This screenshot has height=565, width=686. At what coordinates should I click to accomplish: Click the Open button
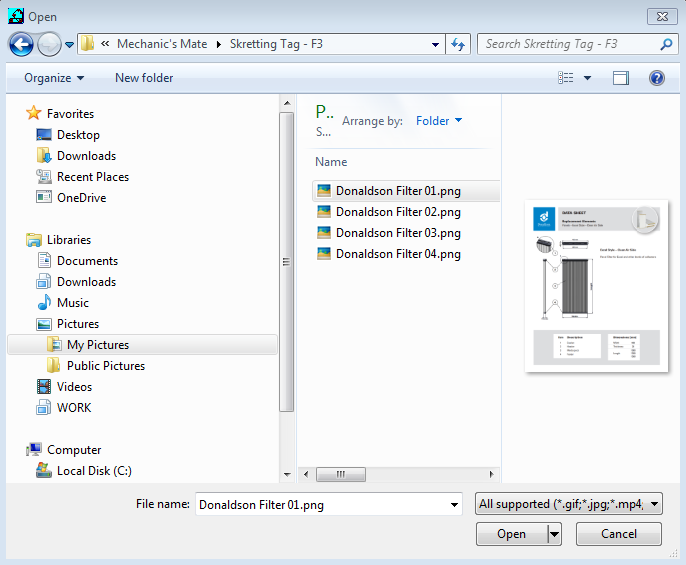pyautogui.click(x=511, y=534)
